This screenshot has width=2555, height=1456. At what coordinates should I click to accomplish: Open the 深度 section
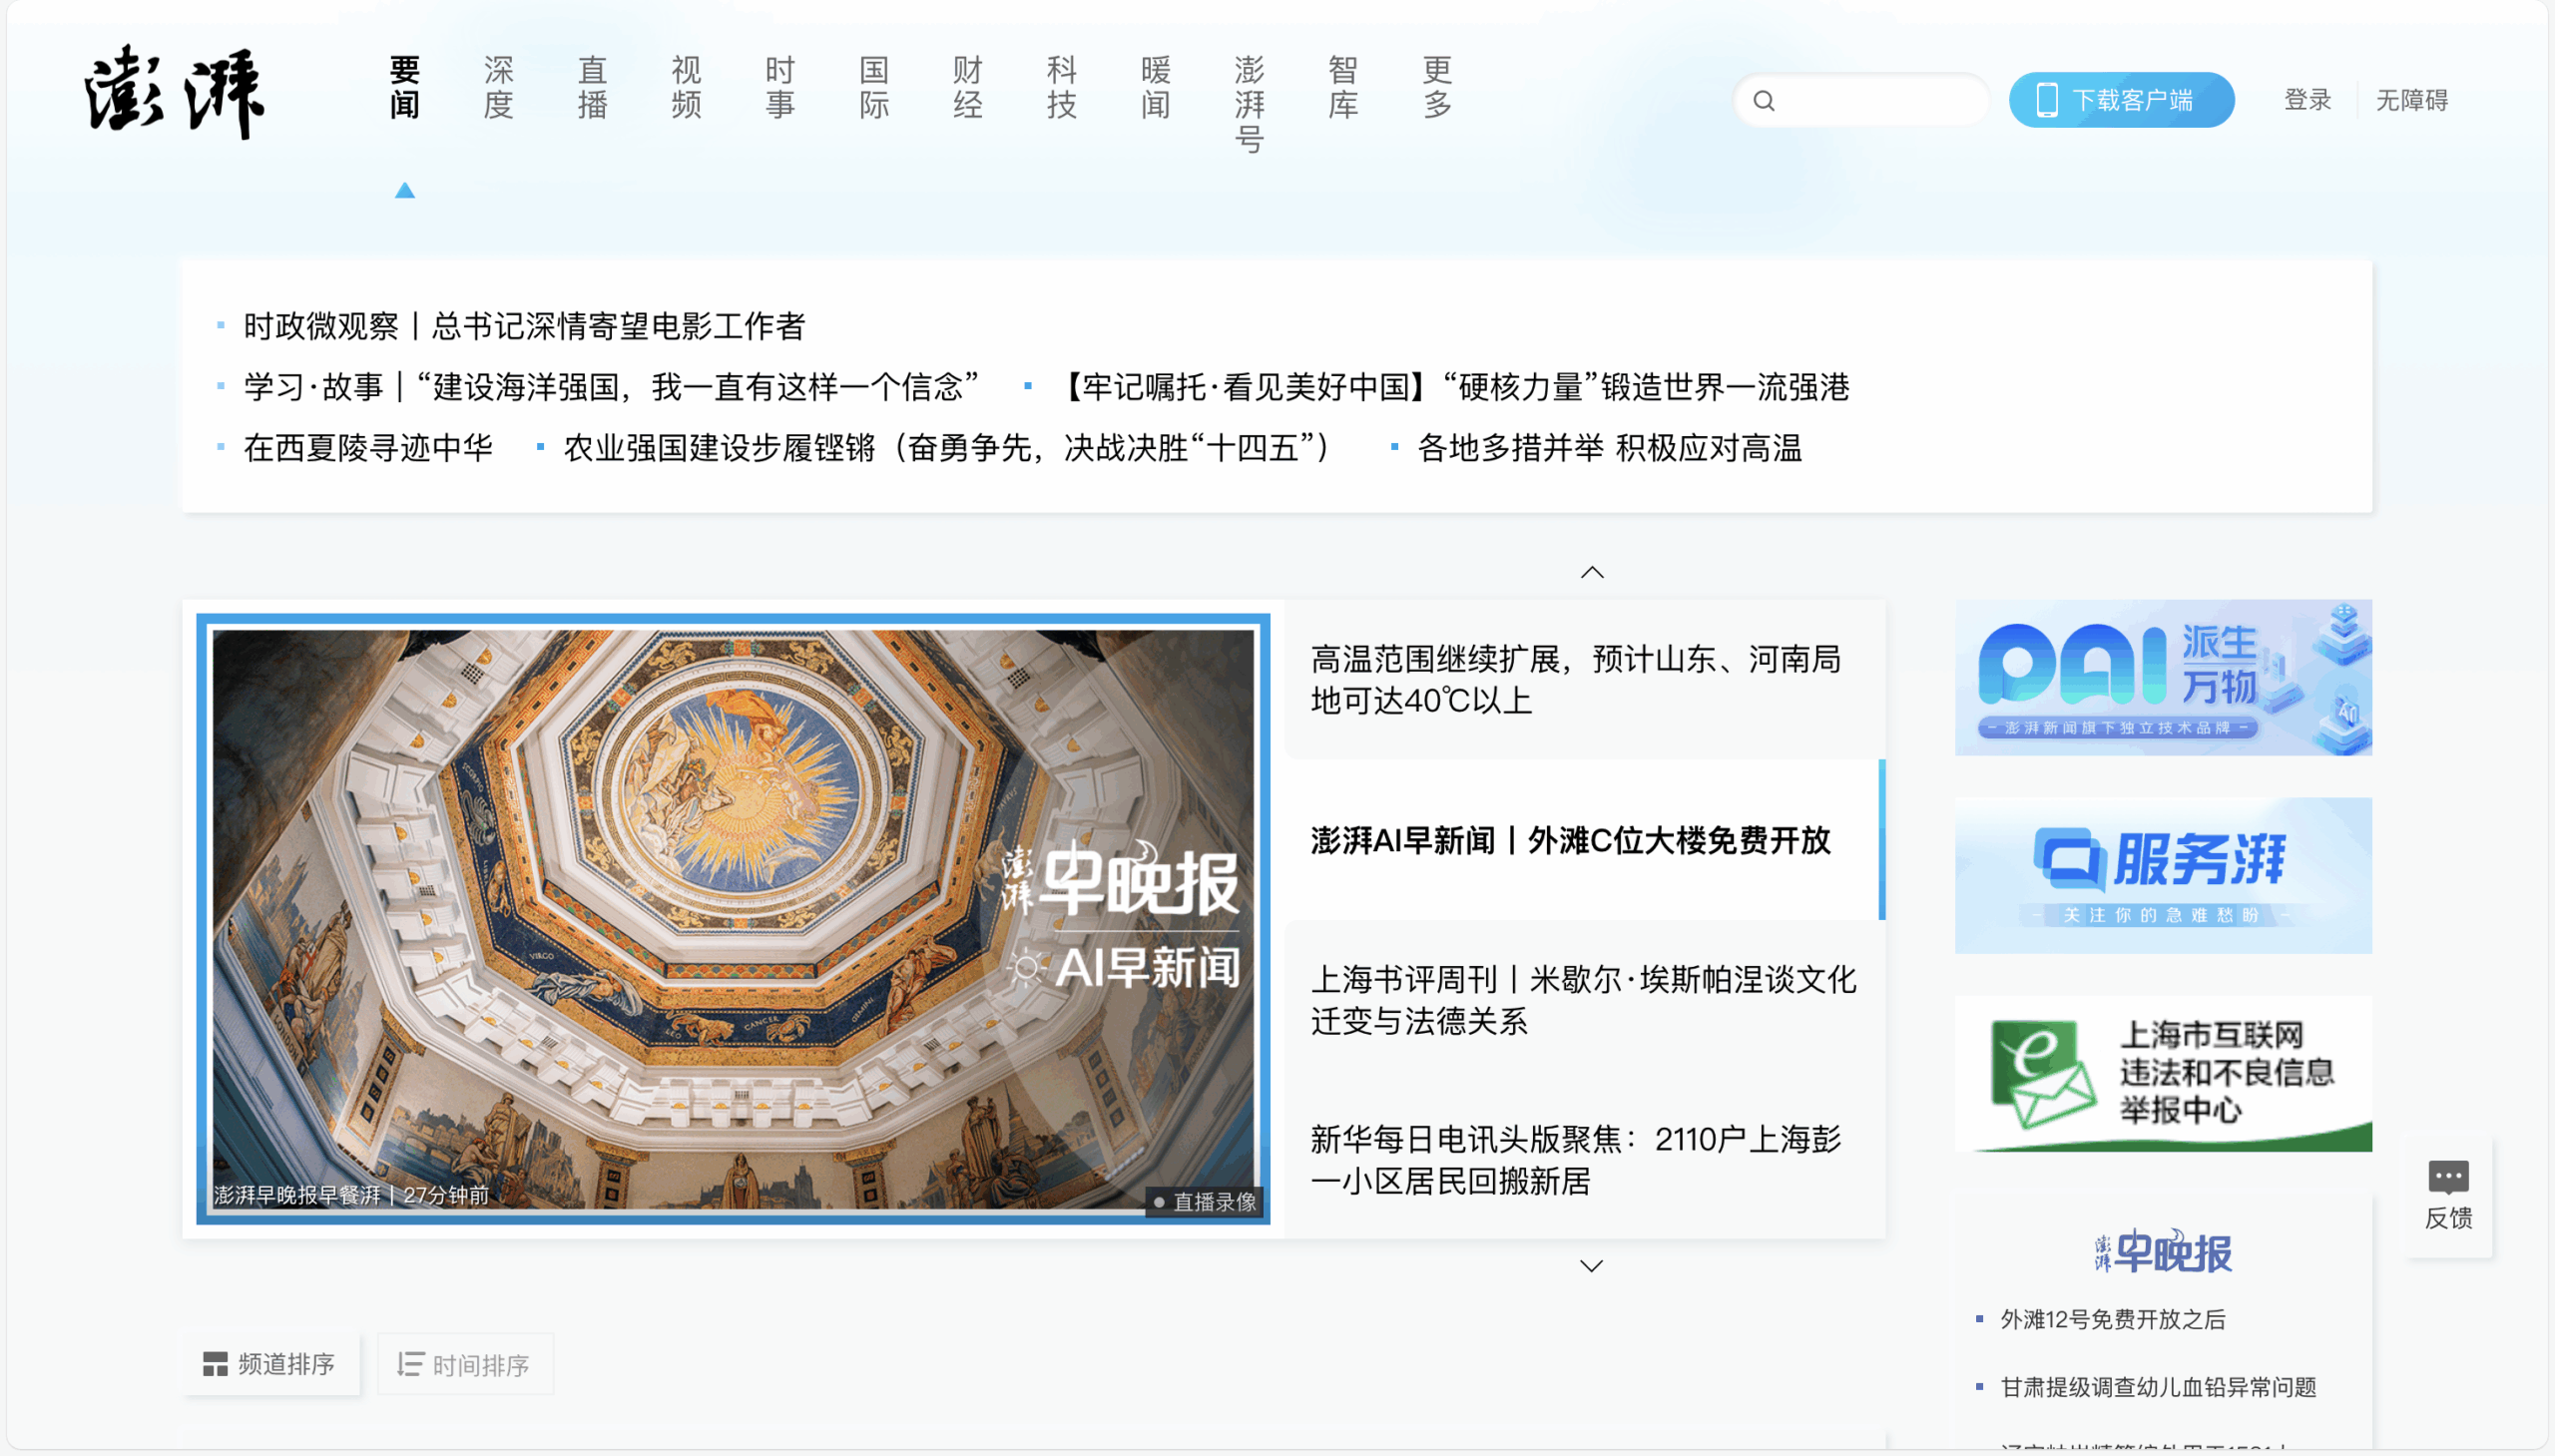[x=499, y=87]
